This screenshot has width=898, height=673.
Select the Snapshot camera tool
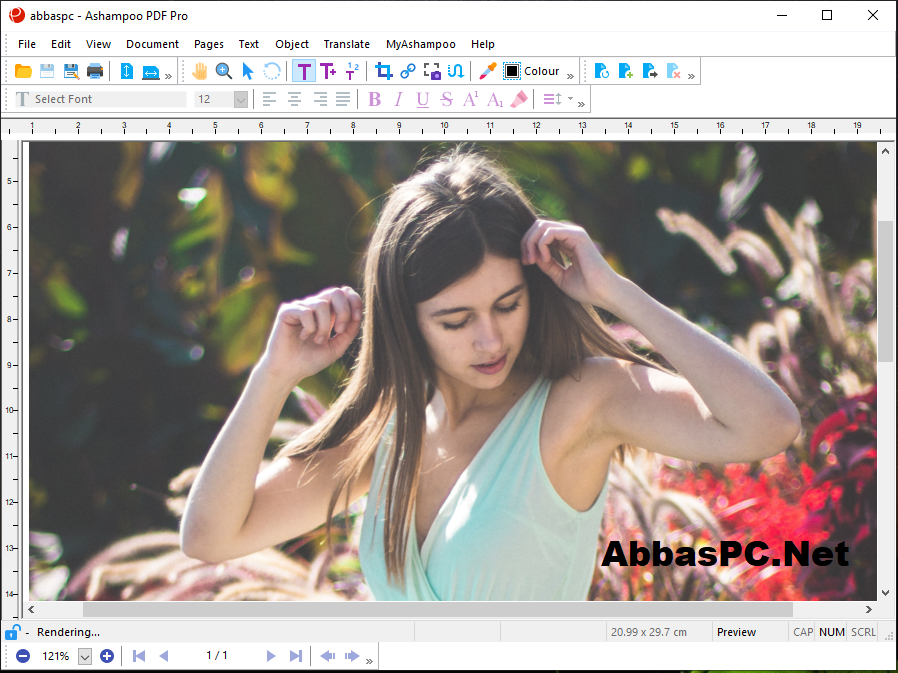click(432, 71)
